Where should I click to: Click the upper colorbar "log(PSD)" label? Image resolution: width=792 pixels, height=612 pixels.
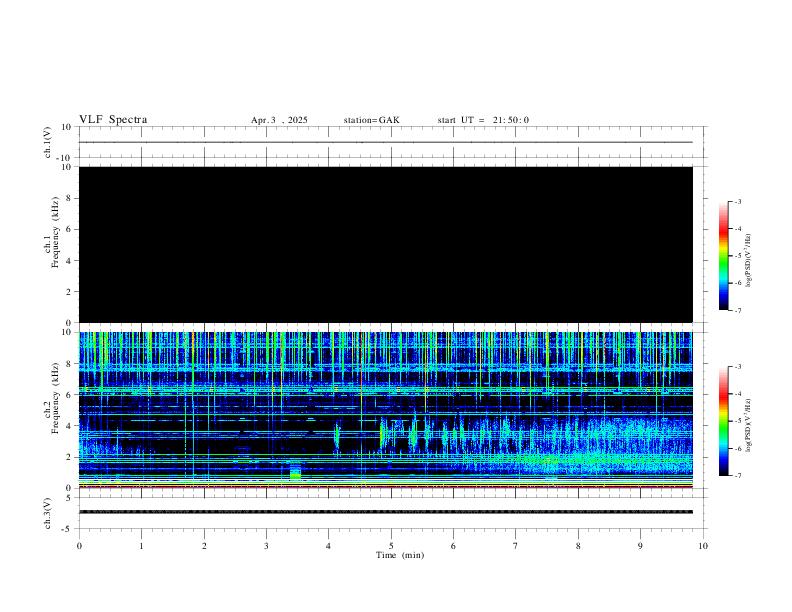point(748,260)
